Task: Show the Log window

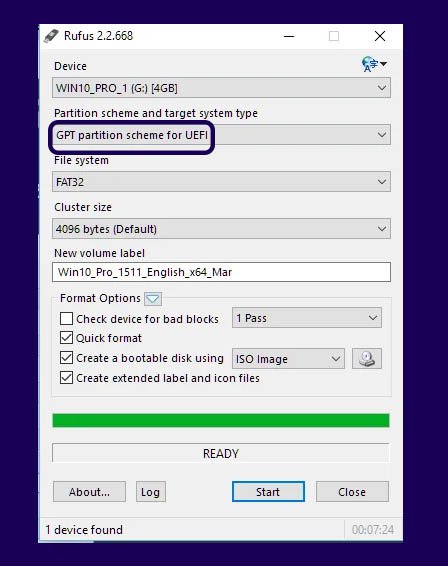Action: pos(151,492)
